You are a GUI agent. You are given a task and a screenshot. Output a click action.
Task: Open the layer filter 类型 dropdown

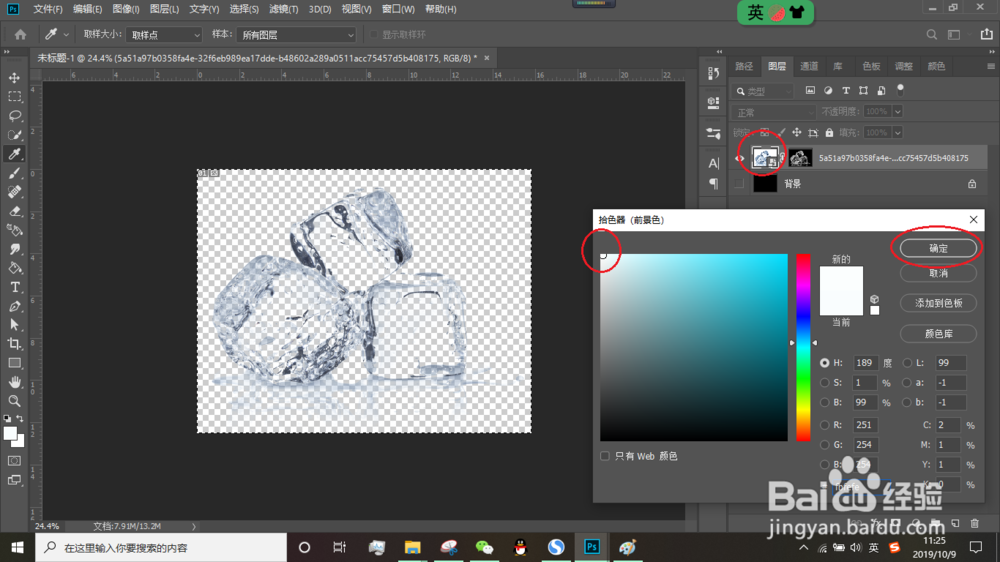(x=763, y=91)
